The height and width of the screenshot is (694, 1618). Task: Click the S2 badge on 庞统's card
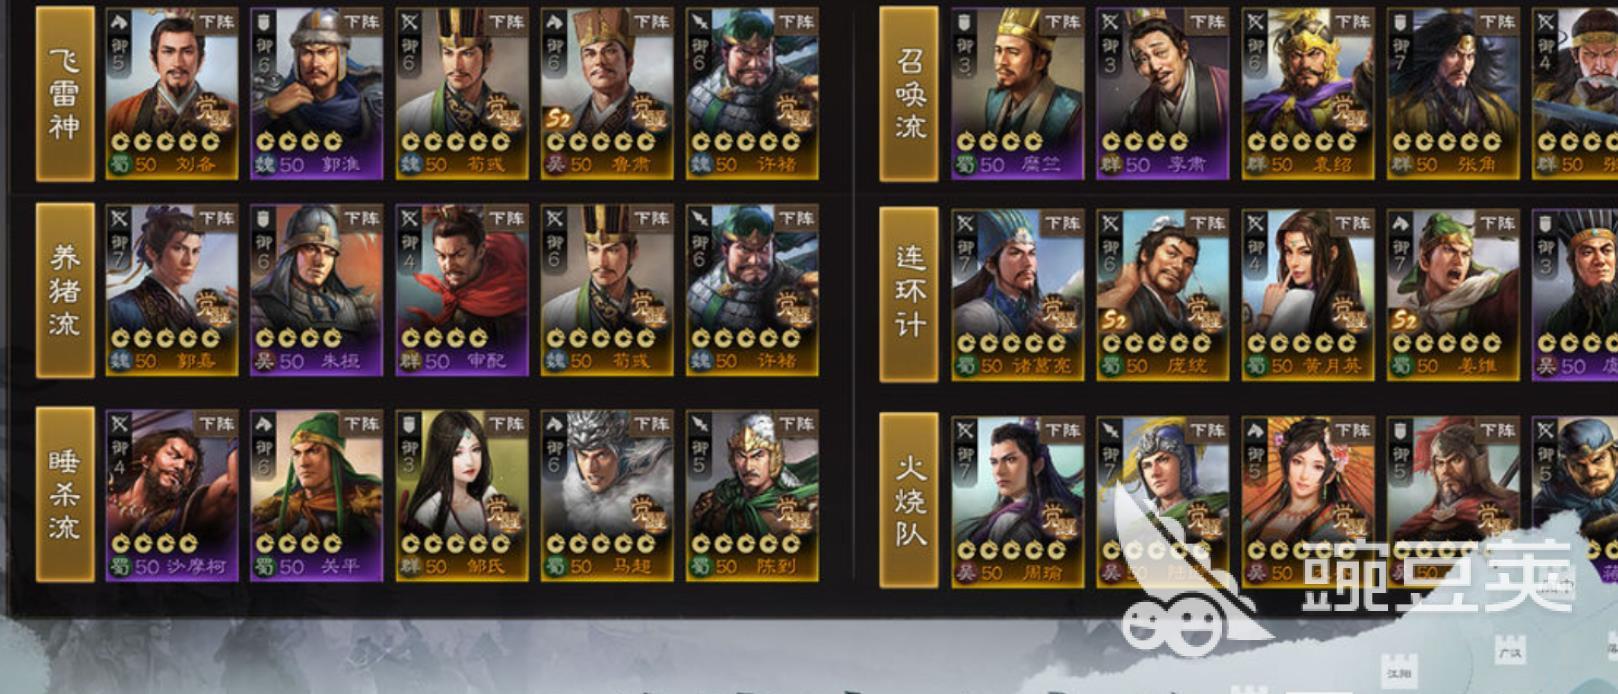tap(1113, 320)
